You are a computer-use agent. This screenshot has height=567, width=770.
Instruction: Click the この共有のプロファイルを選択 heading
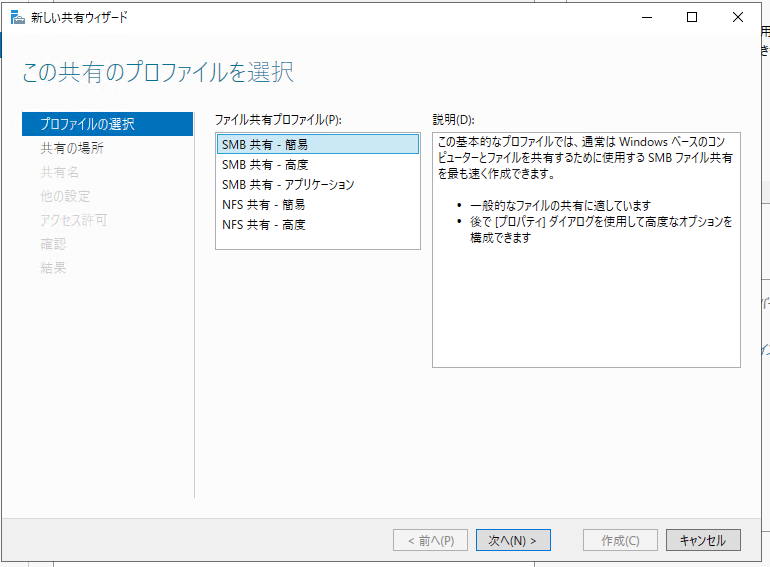[x=158, y=73]
